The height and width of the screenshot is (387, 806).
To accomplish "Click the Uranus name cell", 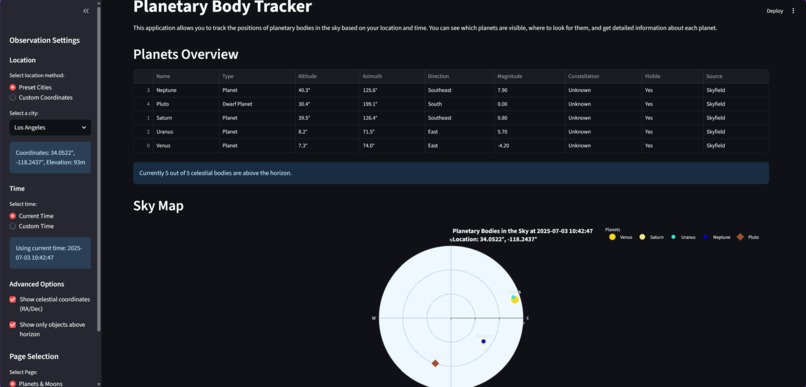I will 187,132.
